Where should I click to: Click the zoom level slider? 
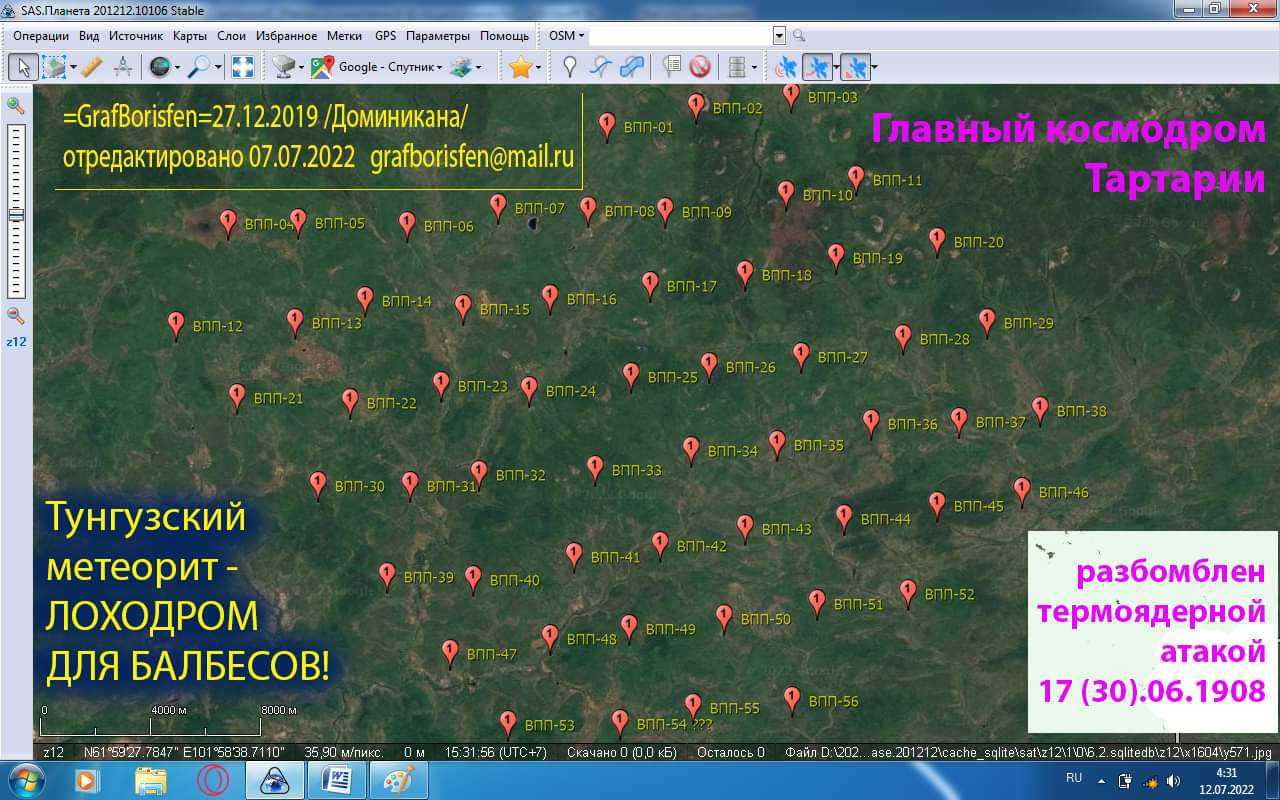(x=16, y=215)
